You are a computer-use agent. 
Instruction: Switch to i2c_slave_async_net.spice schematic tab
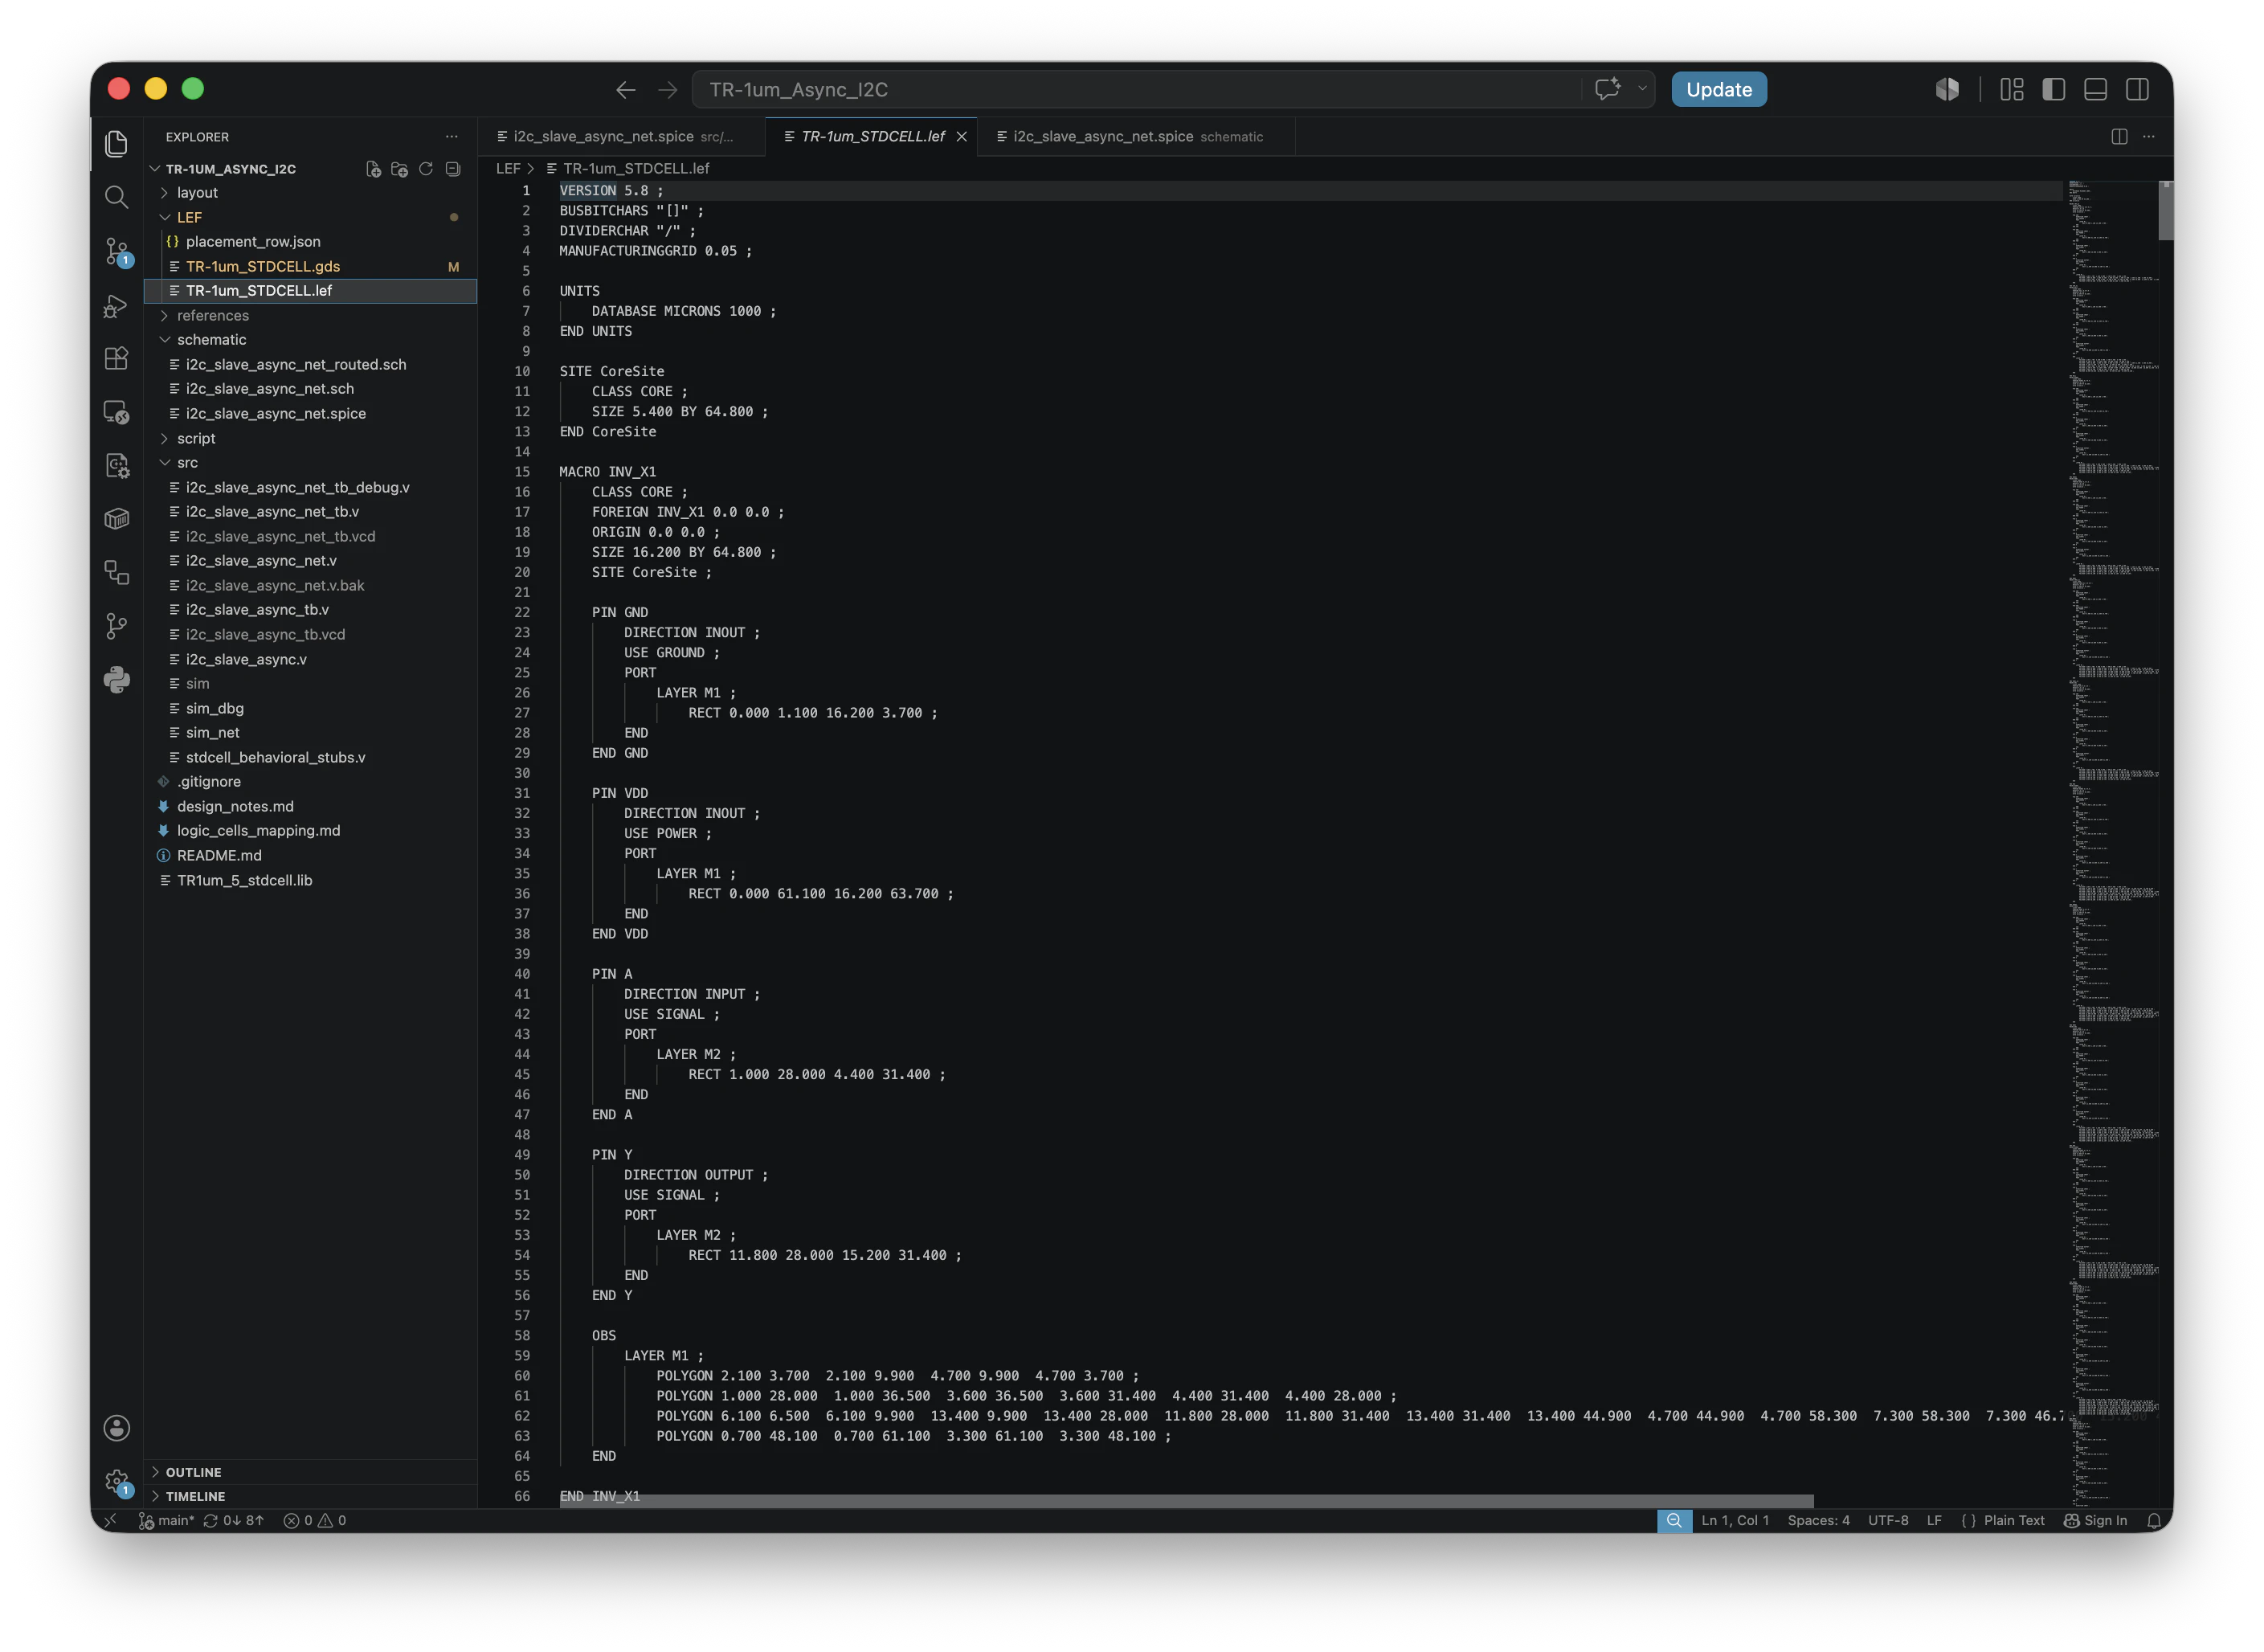pyautogui.click(x=1136, y=137)
